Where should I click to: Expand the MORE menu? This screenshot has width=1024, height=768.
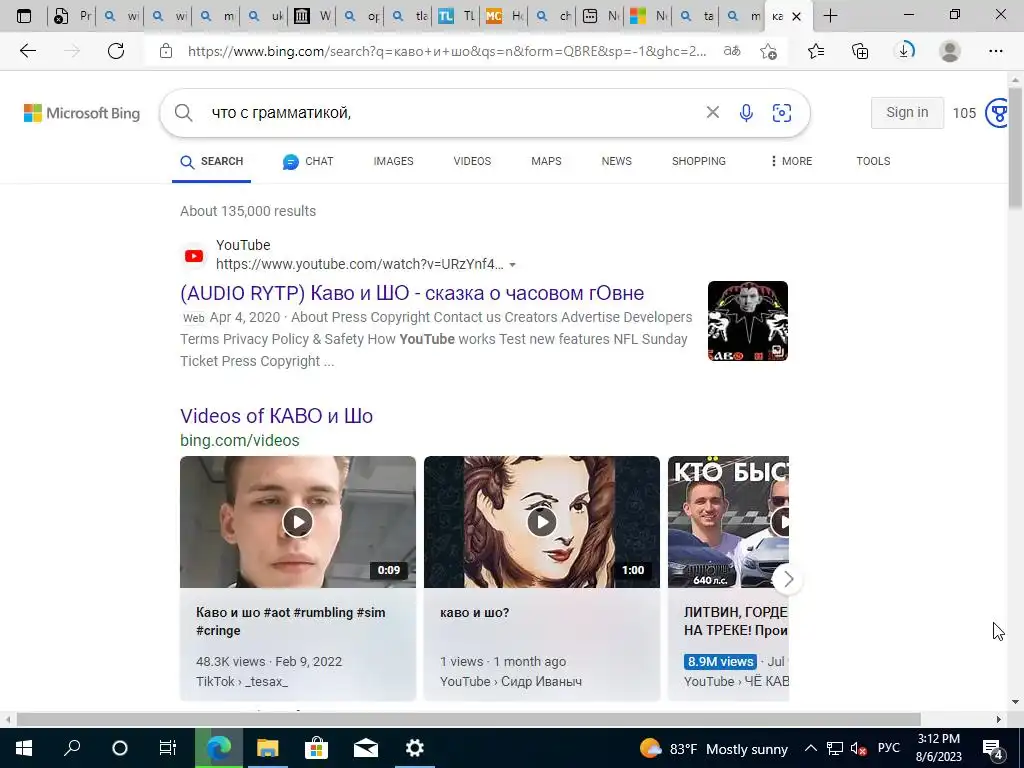coord(792,161)
